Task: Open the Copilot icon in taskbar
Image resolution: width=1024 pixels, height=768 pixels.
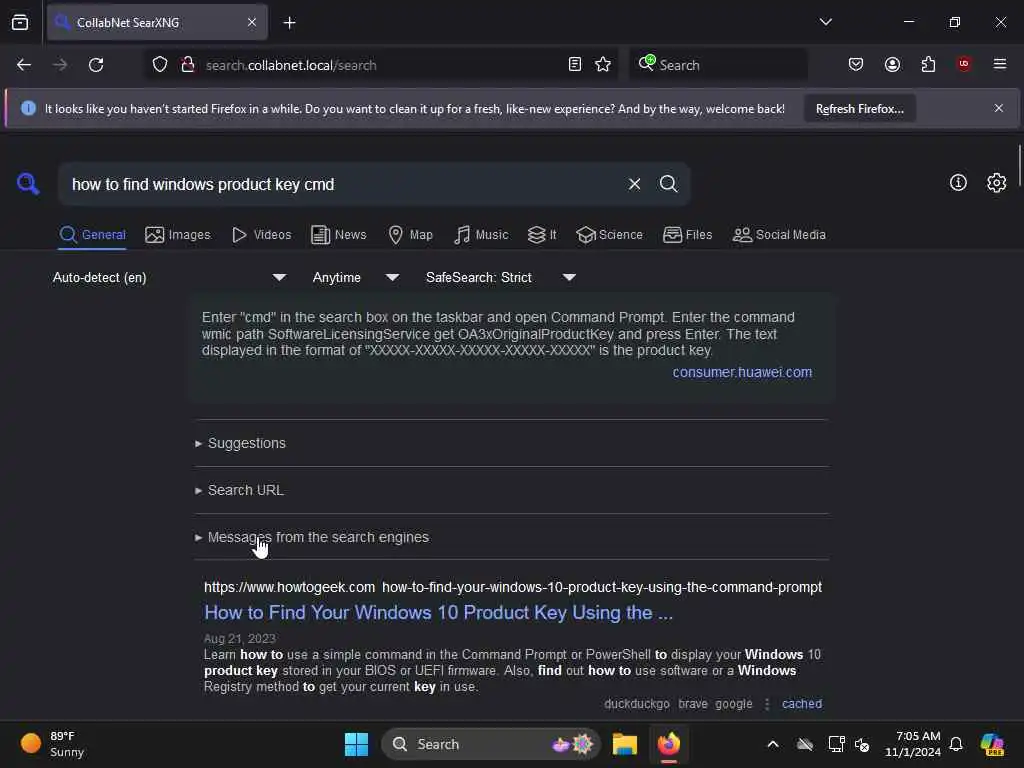Action: [992, 744]
